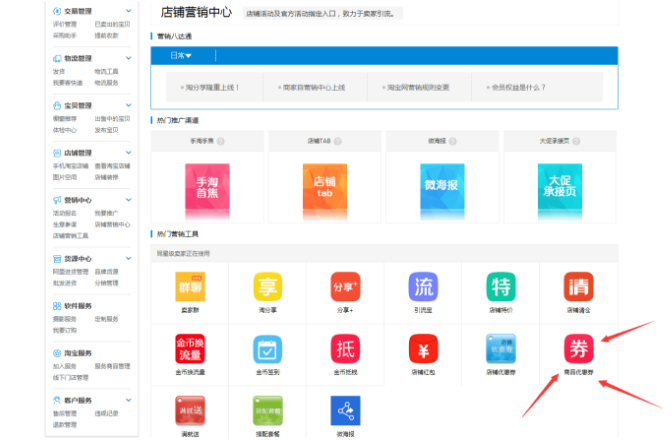Collapse the 营销中心 section chevron
Viewport: 672px width, 440px height.
coord(128,200)
